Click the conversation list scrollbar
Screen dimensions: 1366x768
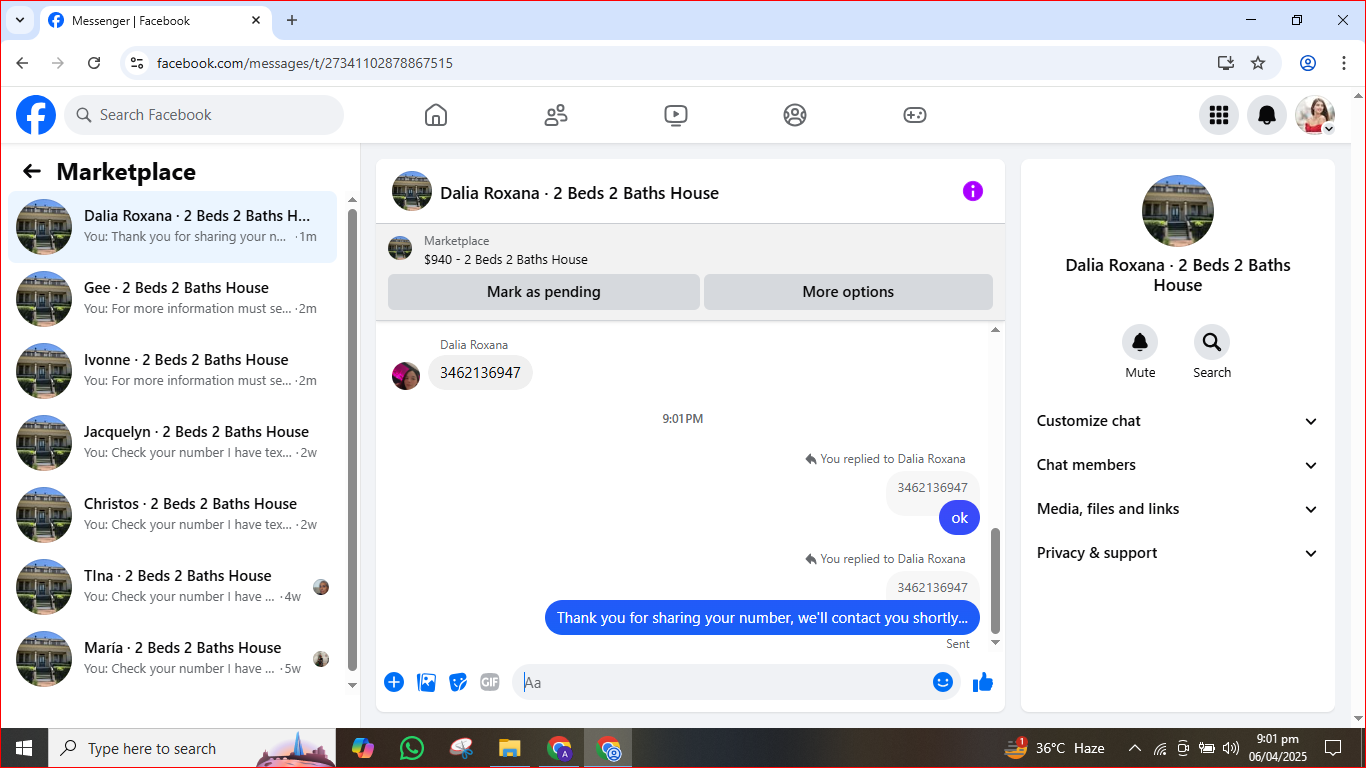(x=352, y=440)
